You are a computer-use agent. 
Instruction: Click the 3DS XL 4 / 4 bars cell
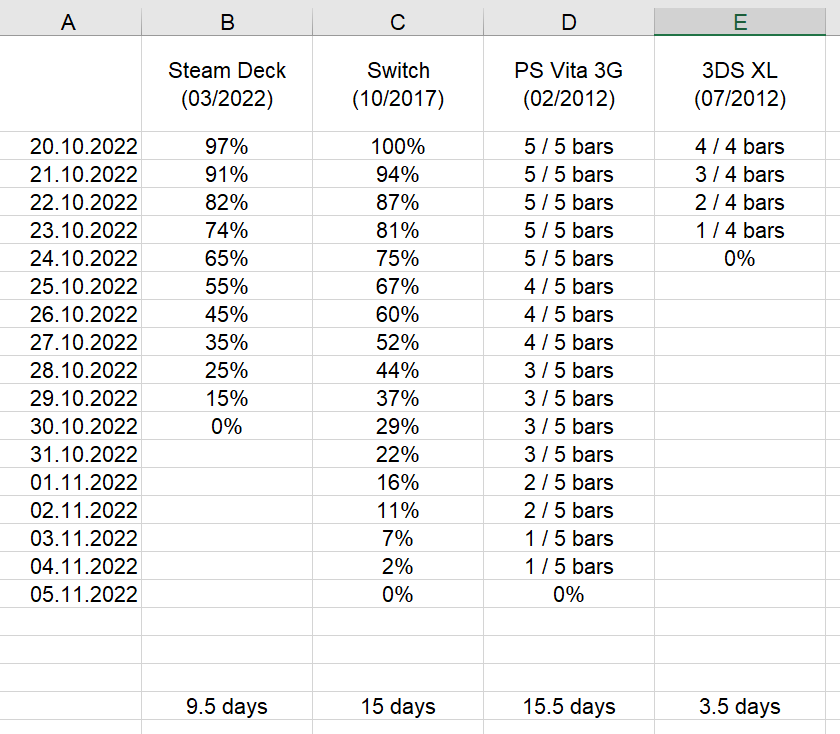point(740,146)
